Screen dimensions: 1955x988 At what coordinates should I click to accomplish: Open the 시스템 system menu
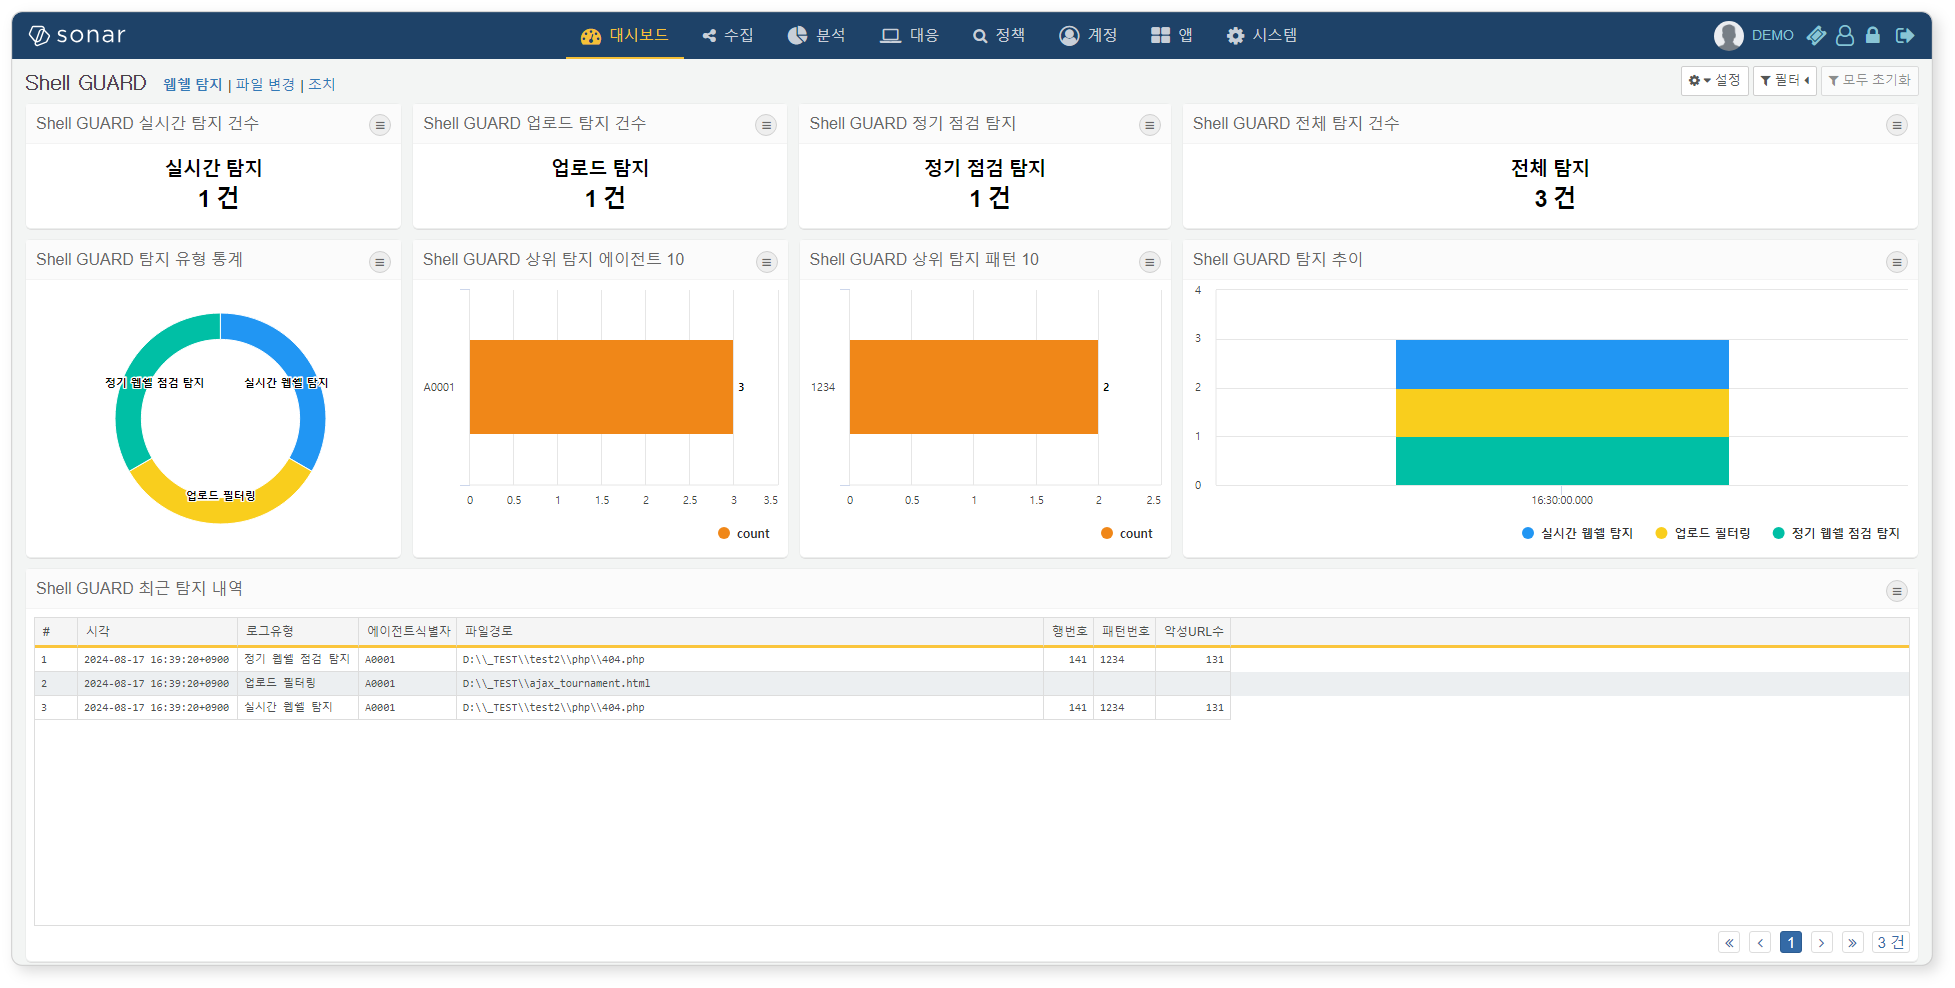point(1262,35)
